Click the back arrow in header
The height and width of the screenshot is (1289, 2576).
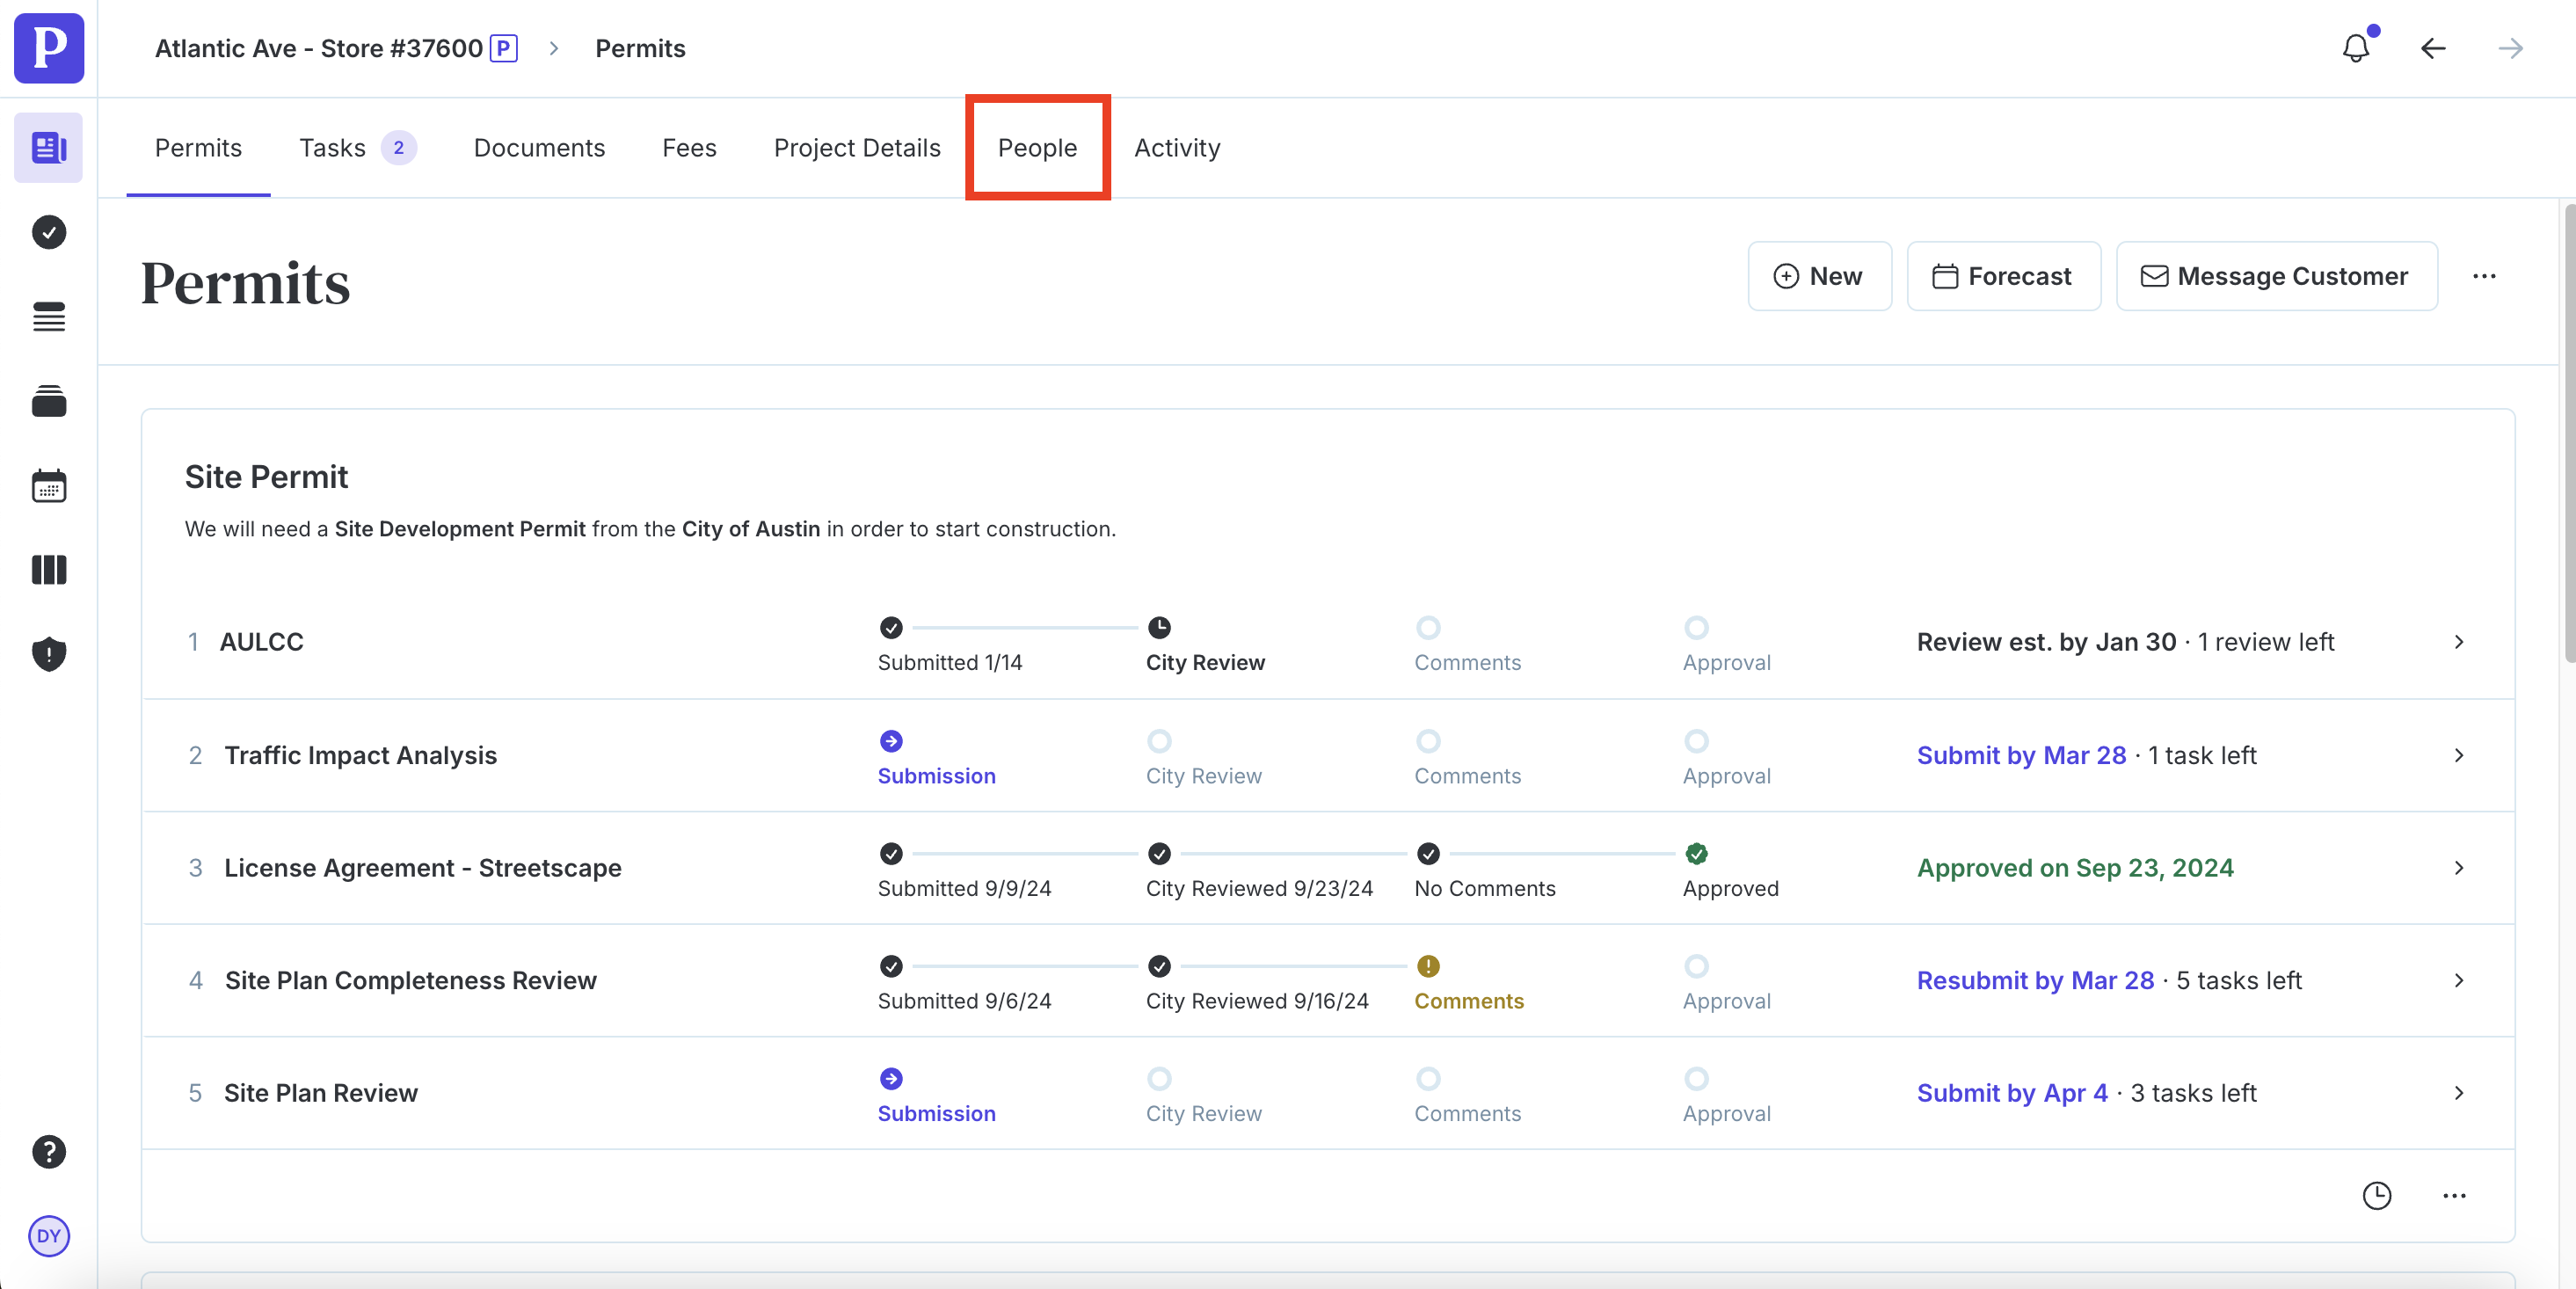pyautogui.click(x=2432, y=48)
